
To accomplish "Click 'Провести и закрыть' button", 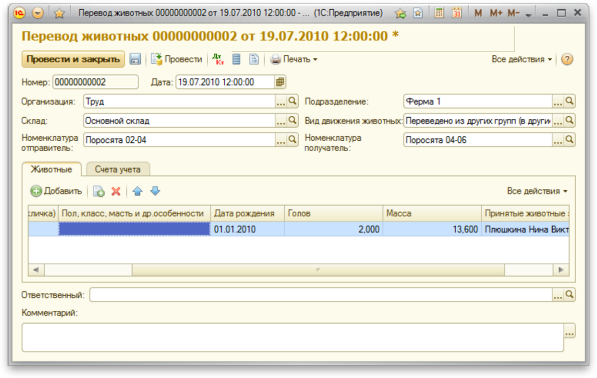I will click(x=73, y=59).
